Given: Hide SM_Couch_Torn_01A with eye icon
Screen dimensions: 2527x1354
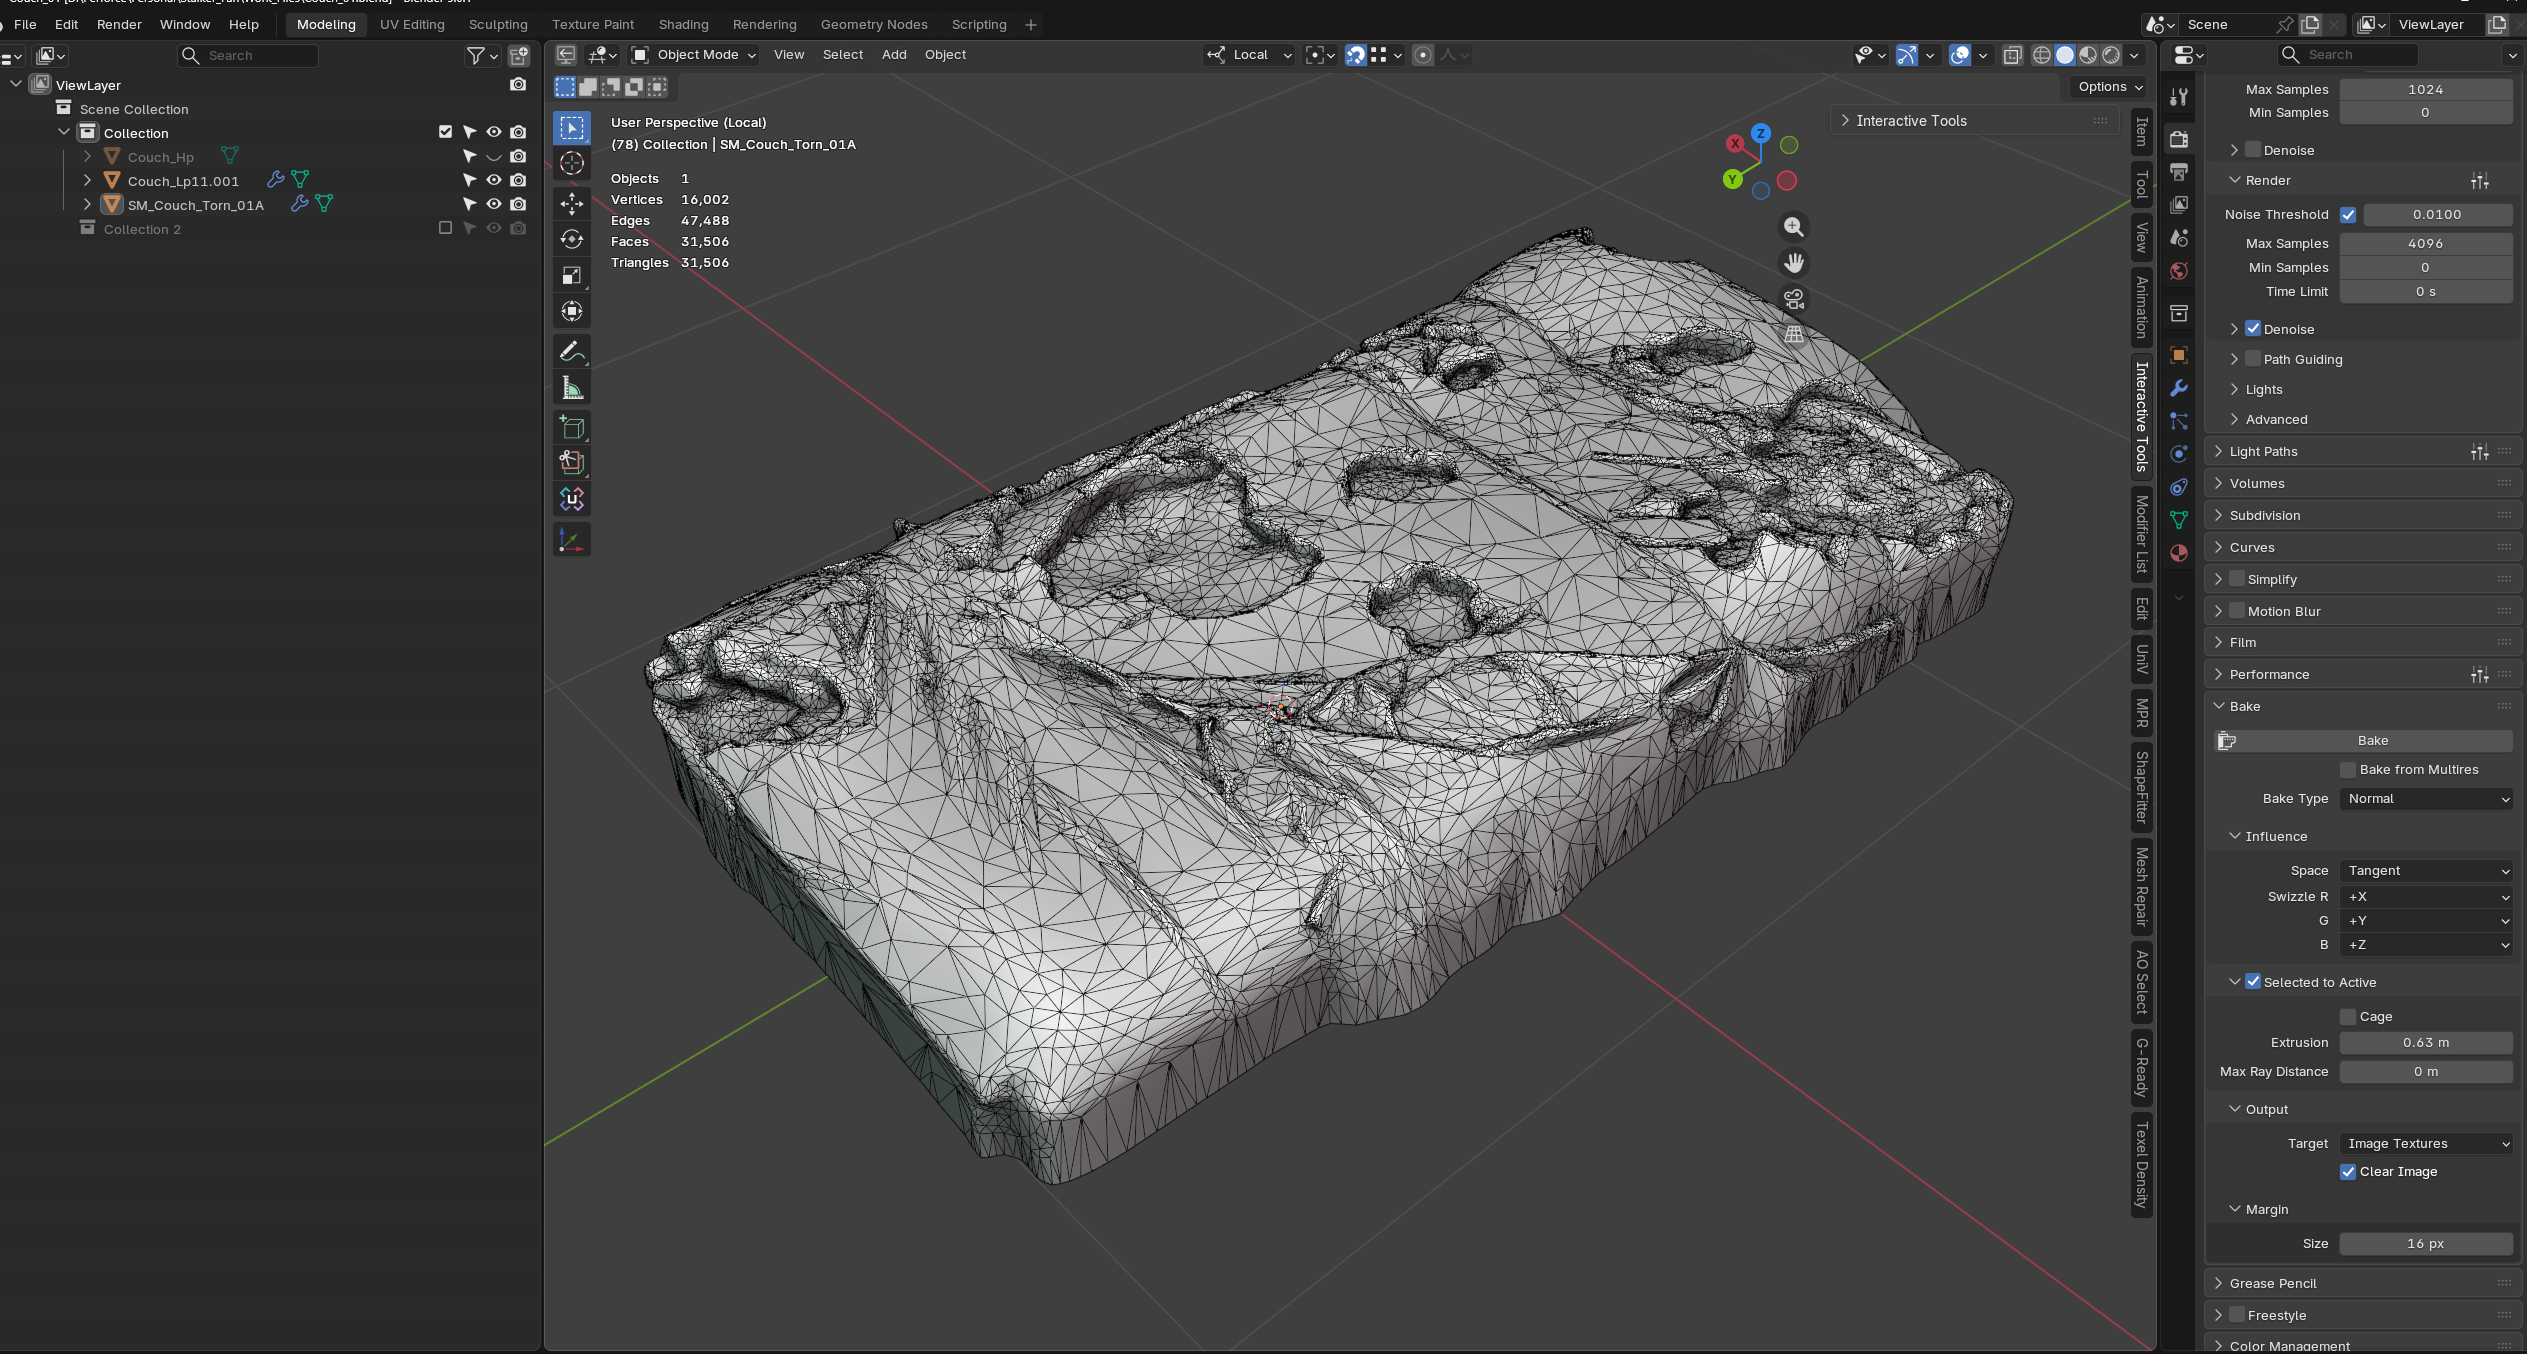Looking at the screenshot, I should tap(494, 204).
